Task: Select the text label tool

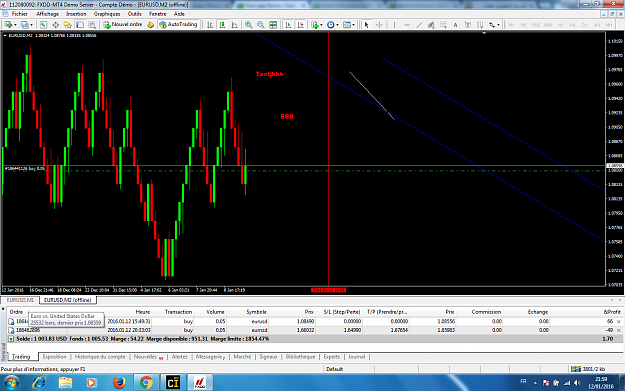Action: click(x=468, y=25)
